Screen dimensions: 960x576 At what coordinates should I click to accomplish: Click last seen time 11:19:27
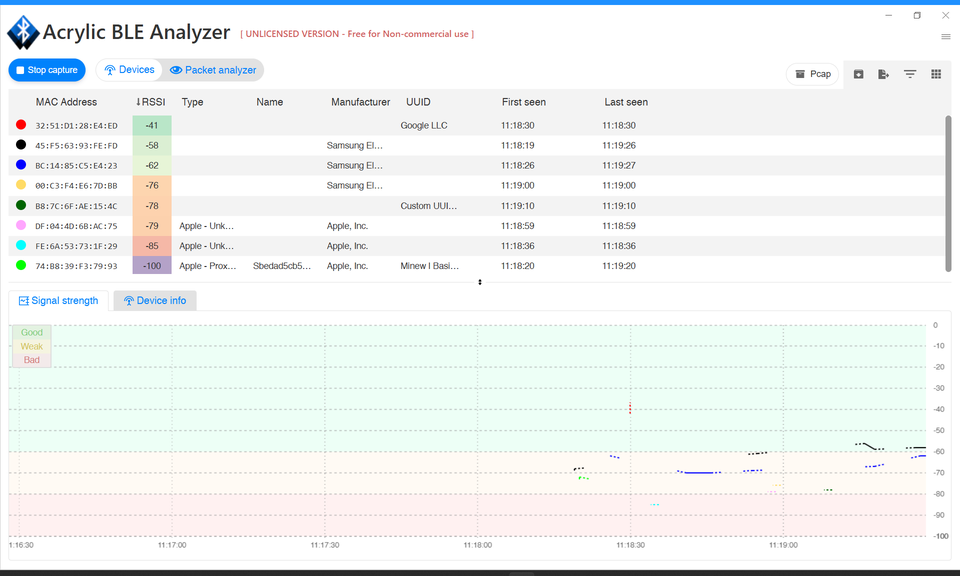pyautogui.click(x=618, y=165)
